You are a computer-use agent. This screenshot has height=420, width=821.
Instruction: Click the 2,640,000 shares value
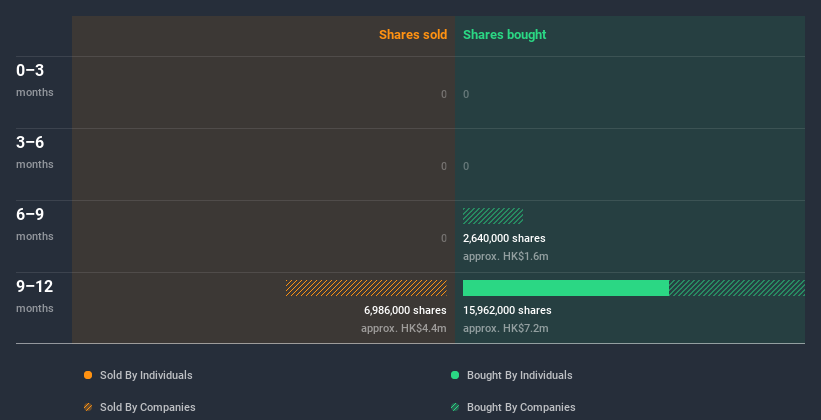(504, 238)
